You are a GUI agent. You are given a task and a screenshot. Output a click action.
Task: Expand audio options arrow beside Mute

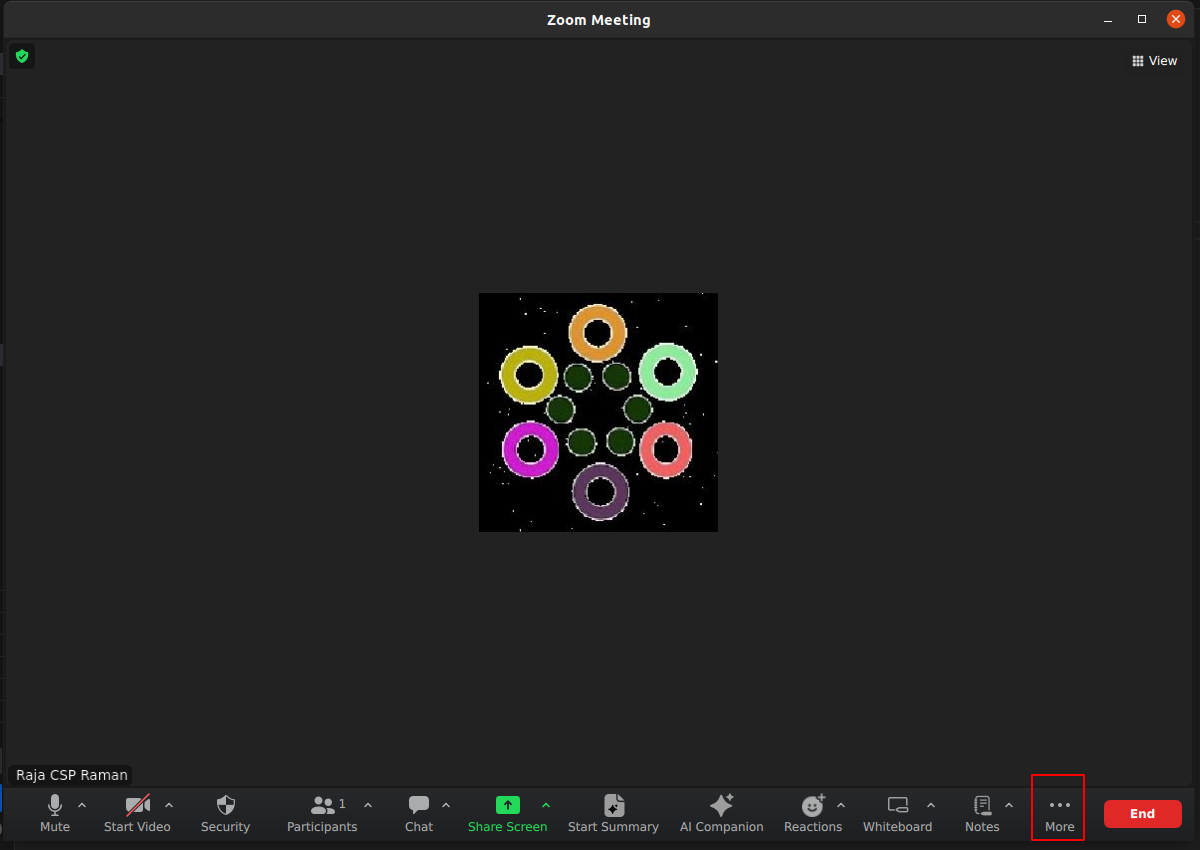[x=82, y=805]
